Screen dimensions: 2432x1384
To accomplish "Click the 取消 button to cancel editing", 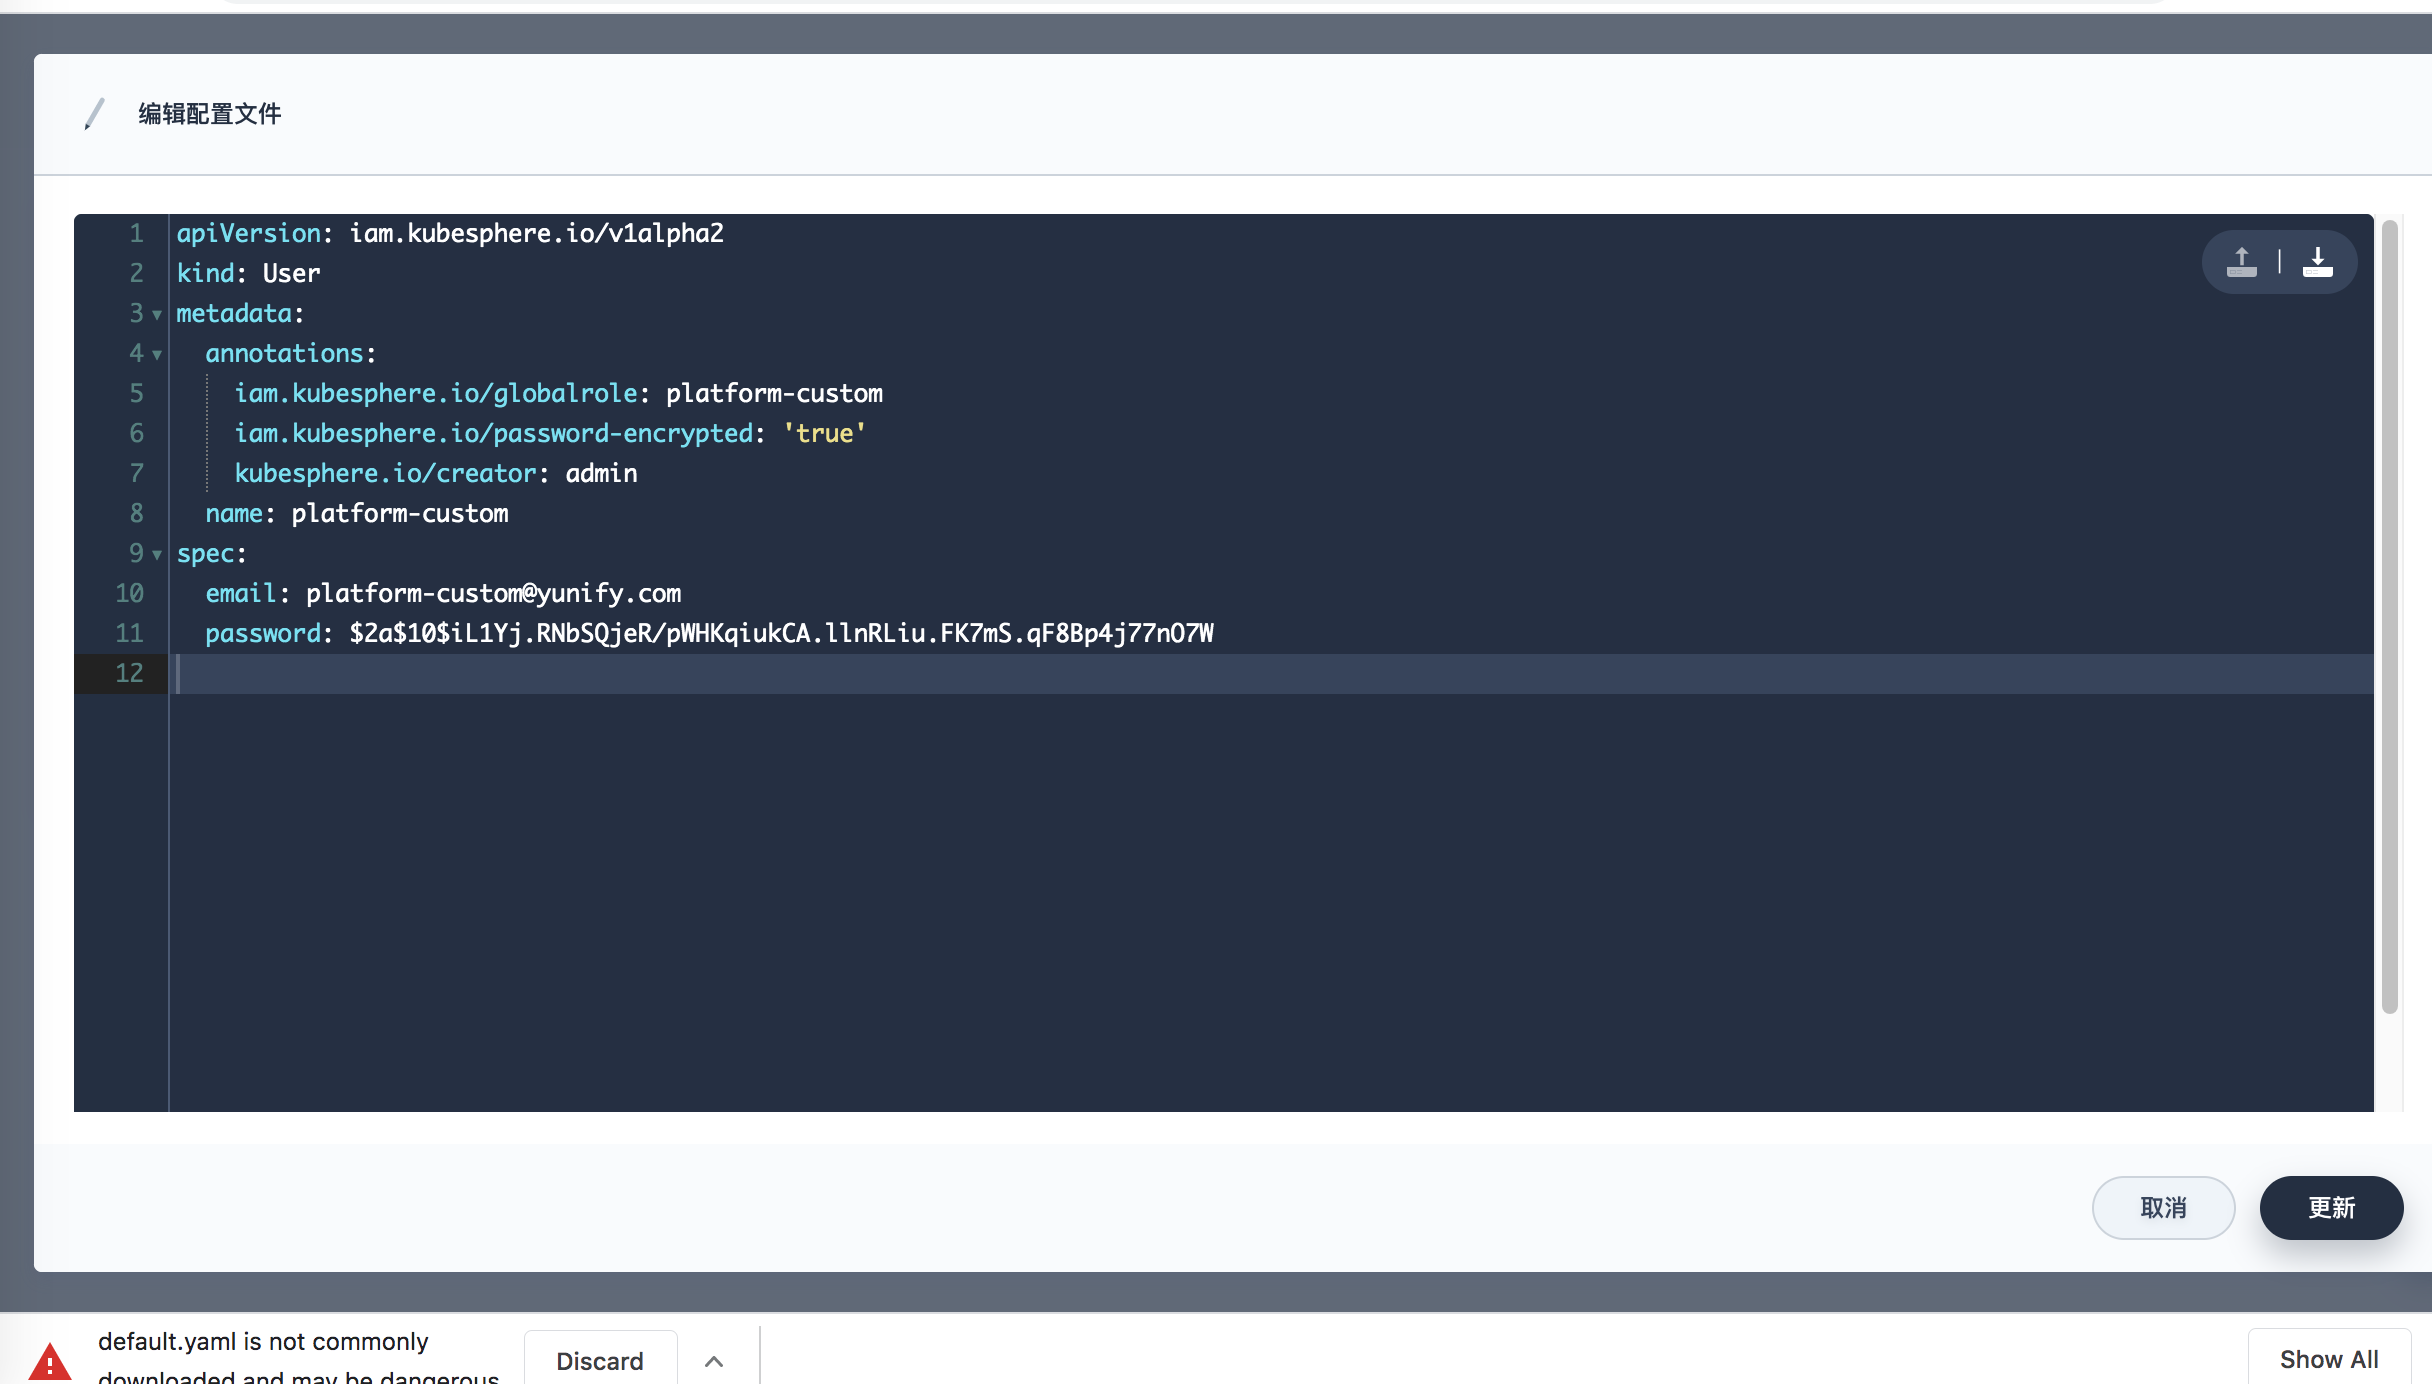I will click(2163, 1207).
